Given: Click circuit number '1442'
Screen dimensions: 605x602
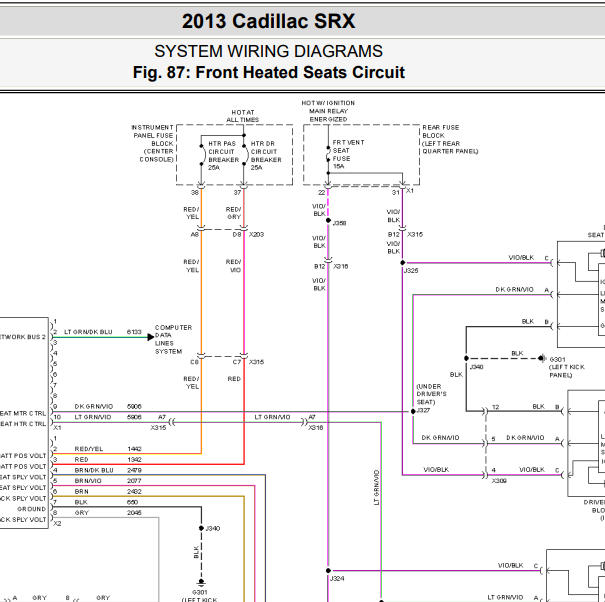Looking at the screenshot, I should (134, 449).
